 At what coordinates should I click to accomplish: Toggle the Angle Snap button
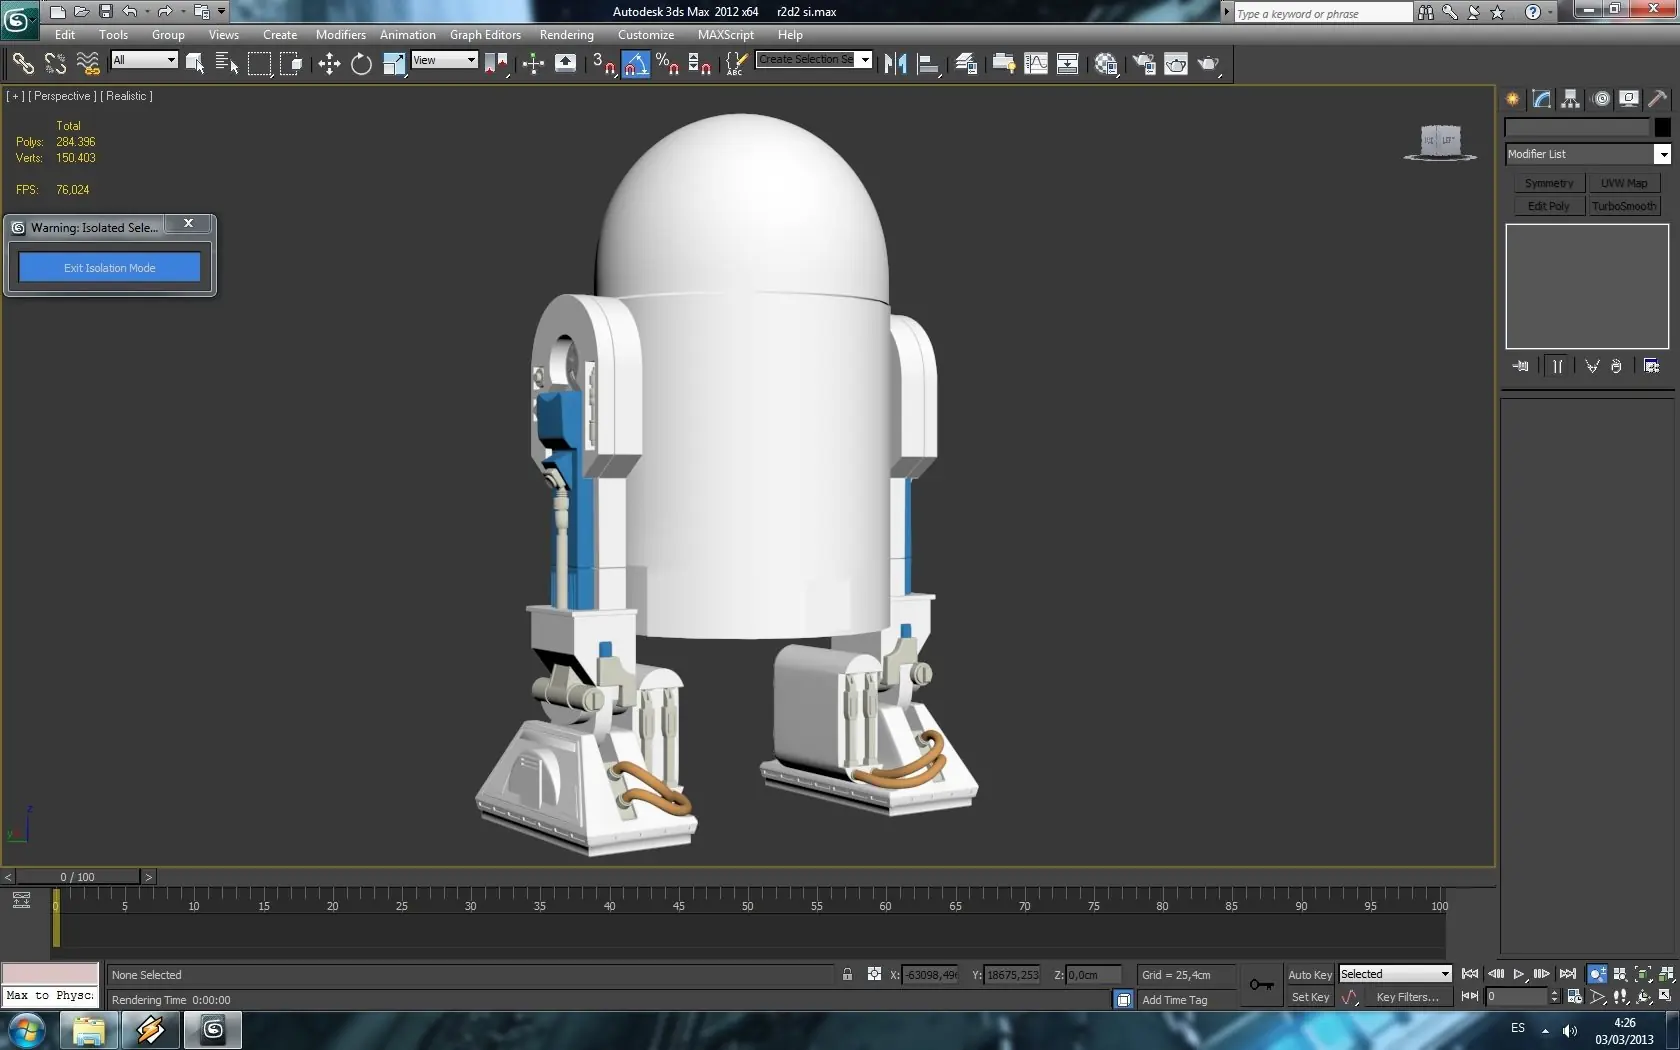636,64
